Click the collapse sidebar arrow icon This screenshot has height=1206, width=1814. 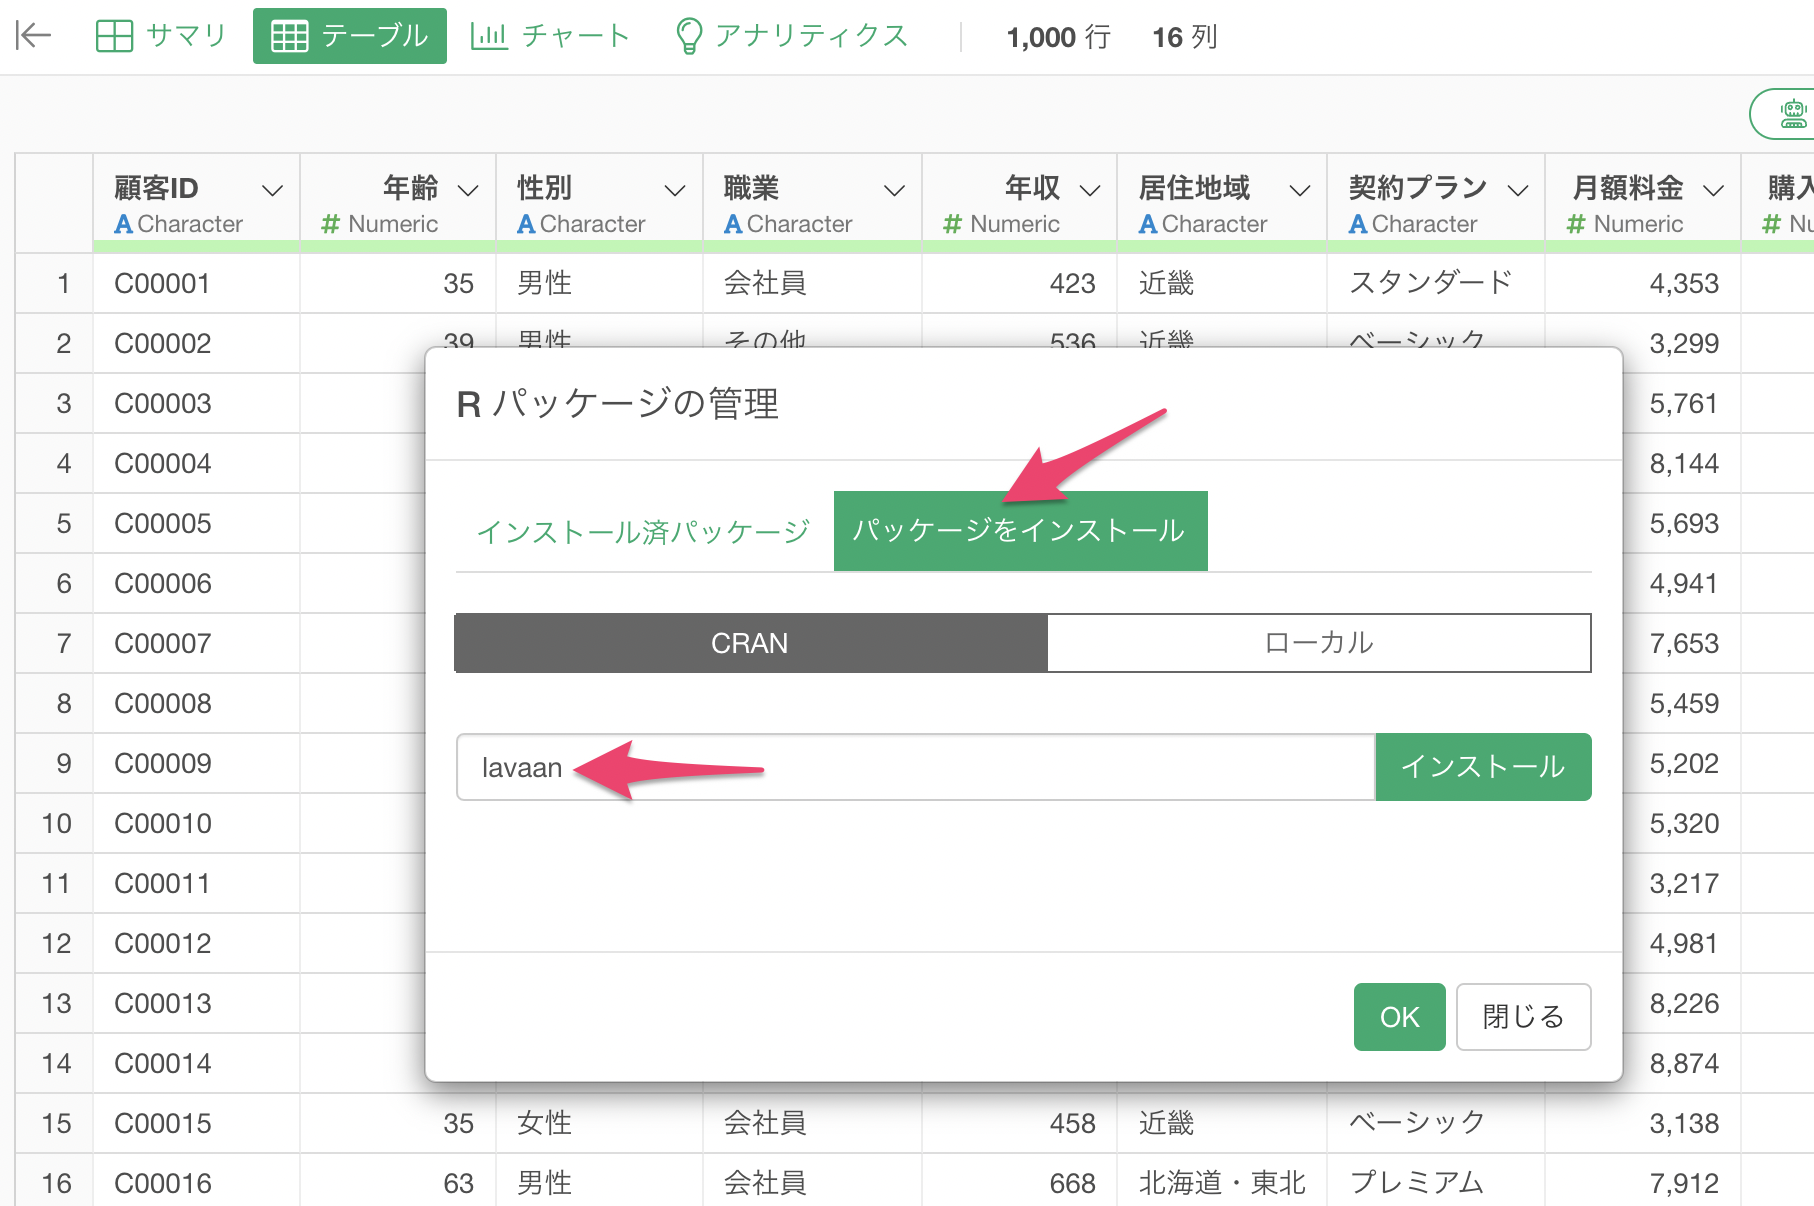pos(33,36)
